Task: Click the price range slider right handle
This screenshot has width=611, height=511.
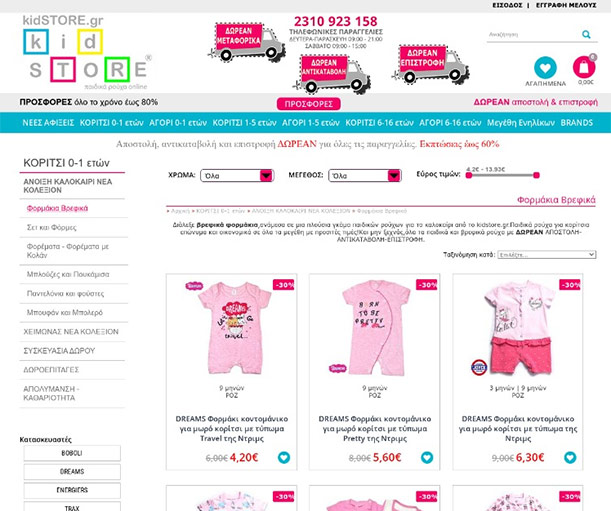Action: [537, 175]
